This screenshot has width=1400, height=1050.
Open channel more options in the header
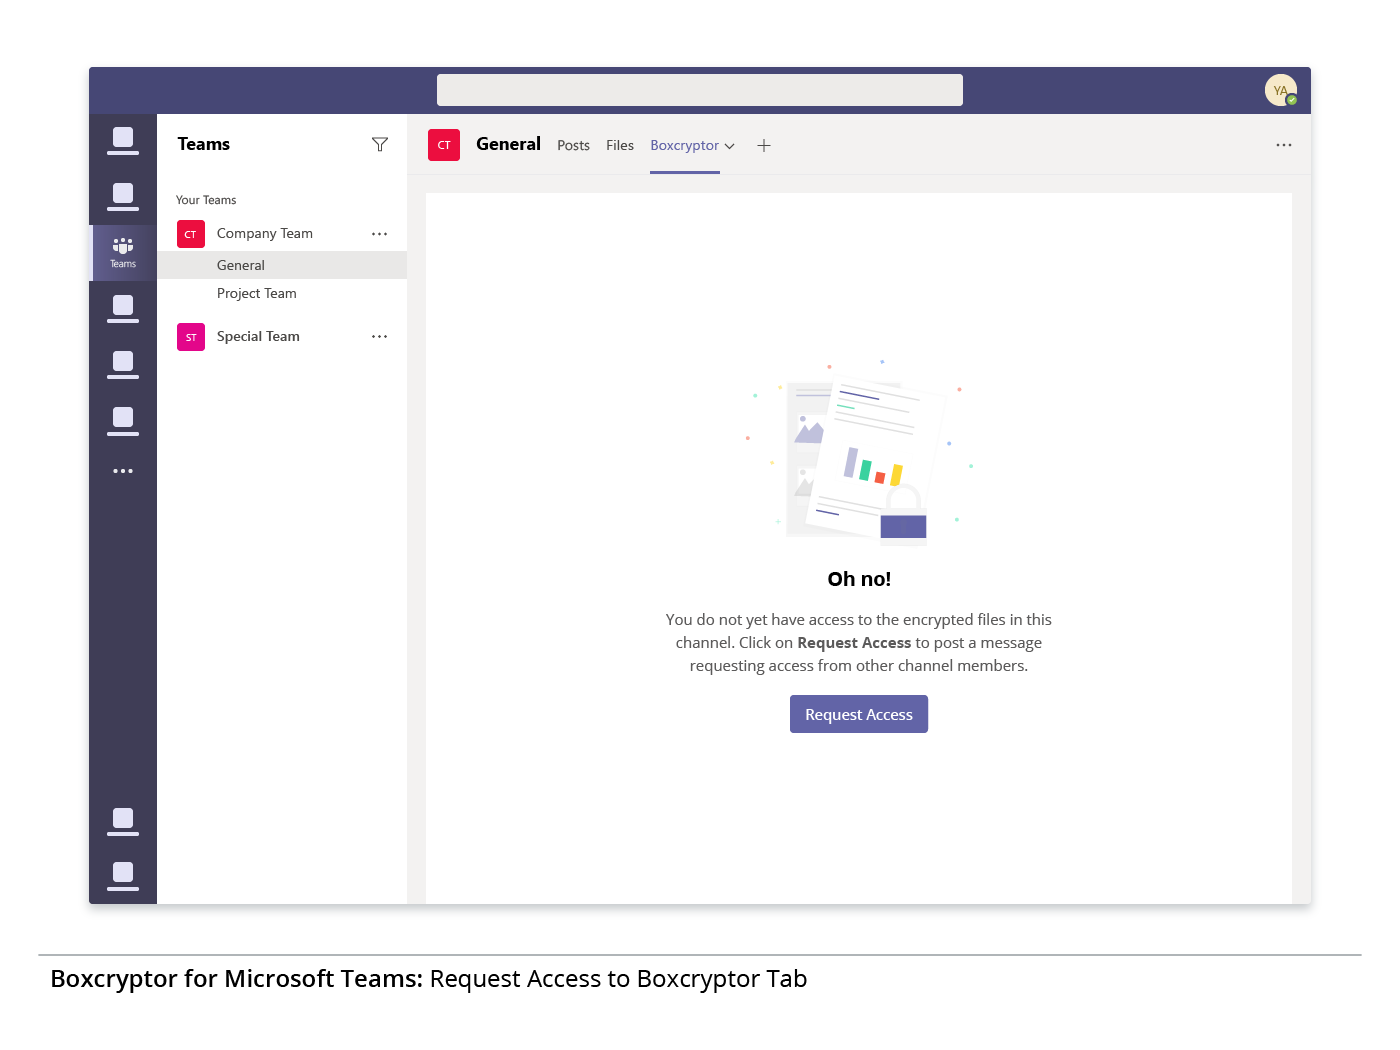[x=1284, y=145]
